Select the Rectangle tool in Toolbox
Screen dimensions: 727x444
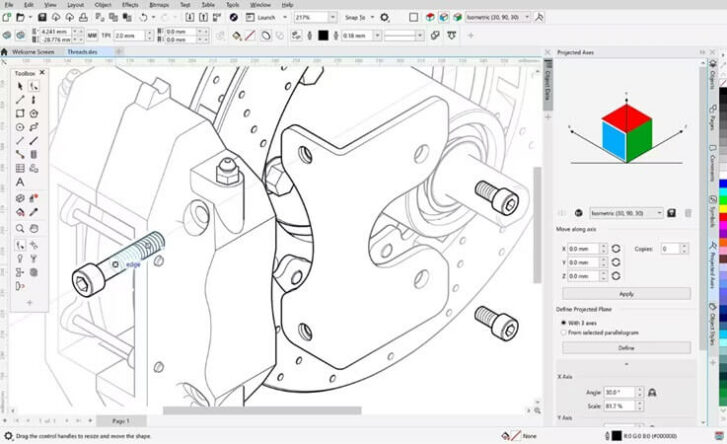click(20, 113)
